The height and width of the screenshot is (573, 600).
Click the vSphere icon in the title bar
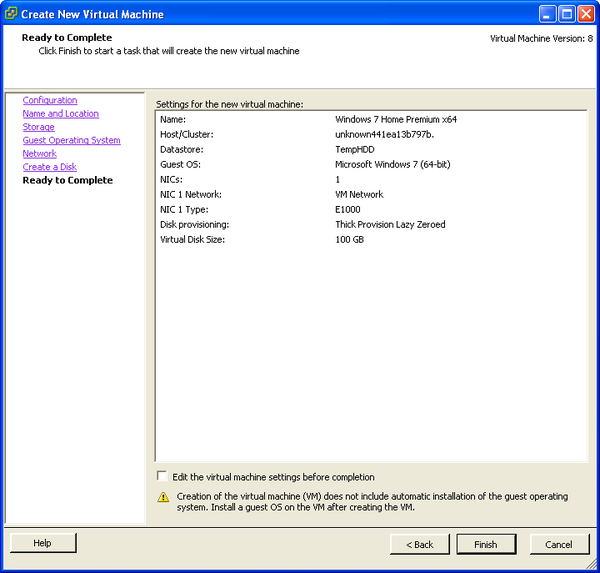pyautogui.click(x=11, y=14)
